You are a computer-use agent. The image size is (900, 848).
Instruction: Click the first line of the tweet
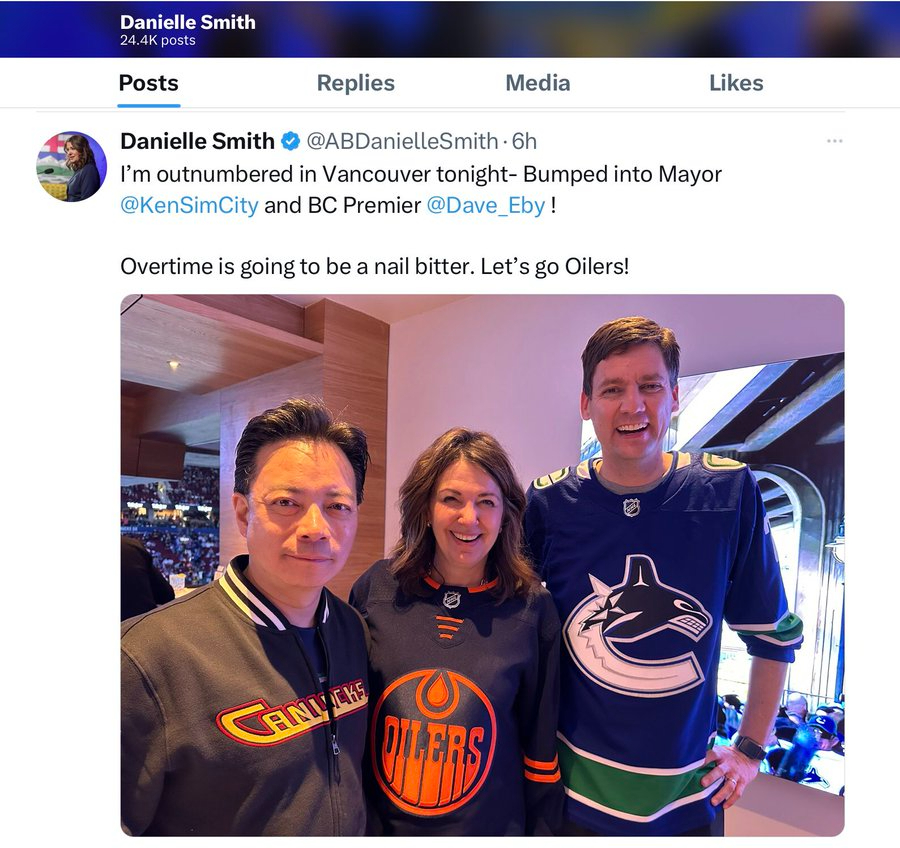[421, 174]
